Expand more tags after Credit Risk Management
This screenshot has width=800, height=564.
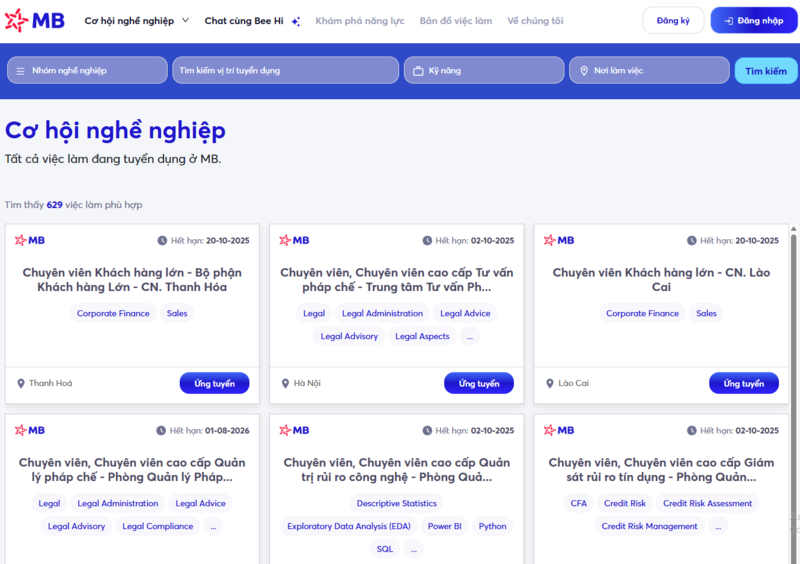click(x=718, y=526)
